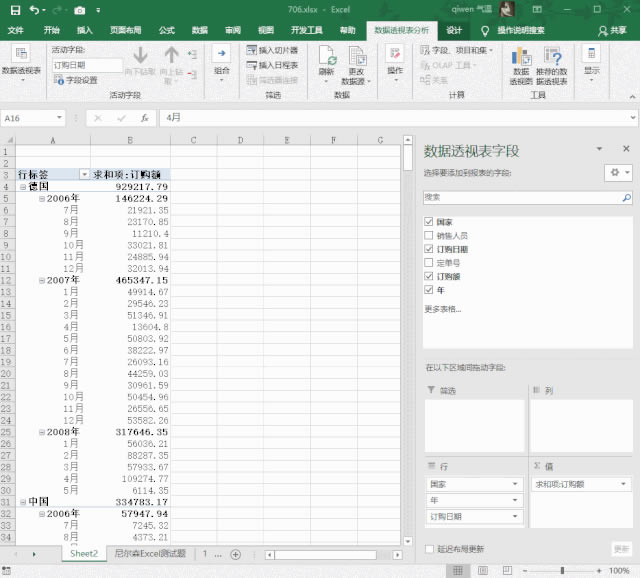Click 插入切片器 insert slicer
The image size is (640, 578).
[x=272, y=50]
